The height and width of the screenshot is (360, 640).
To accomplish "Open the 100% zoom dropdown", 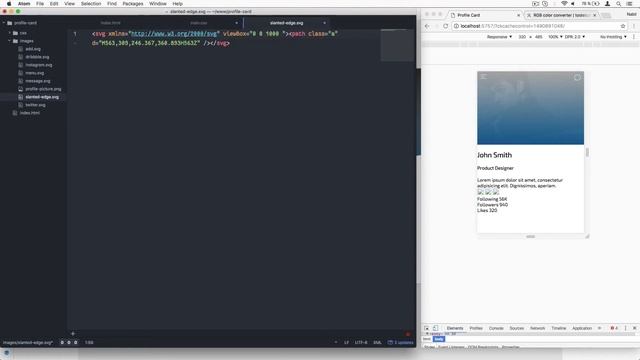I will [555, 37].
